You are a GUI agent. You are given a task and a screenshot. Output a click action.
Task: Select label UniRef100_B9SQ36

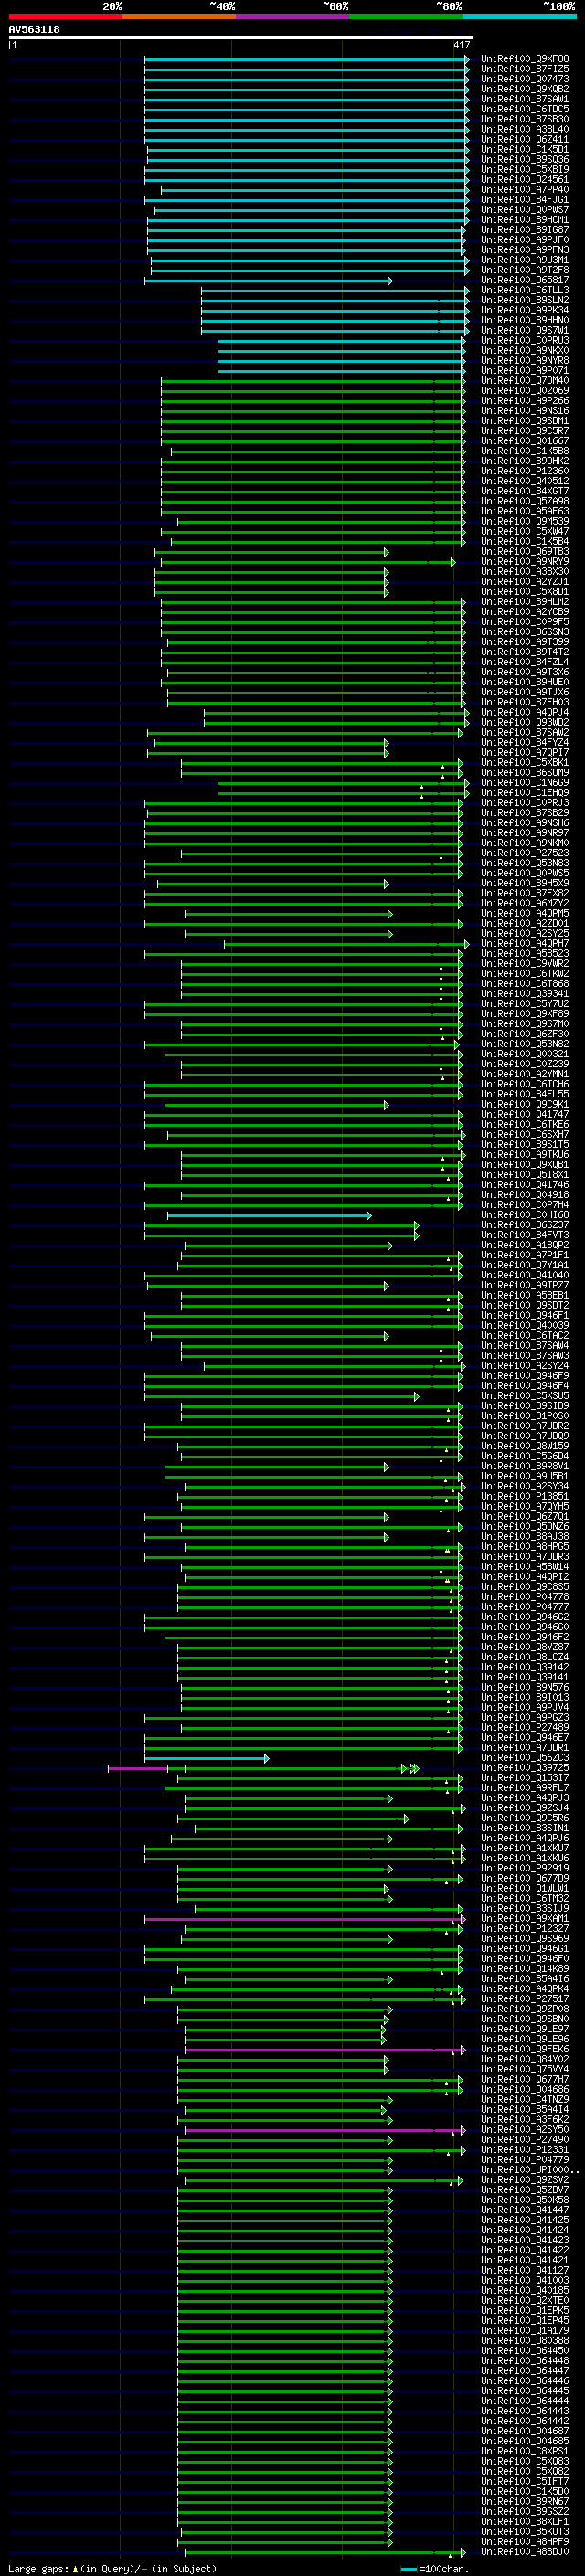click(x=524, y=159)
